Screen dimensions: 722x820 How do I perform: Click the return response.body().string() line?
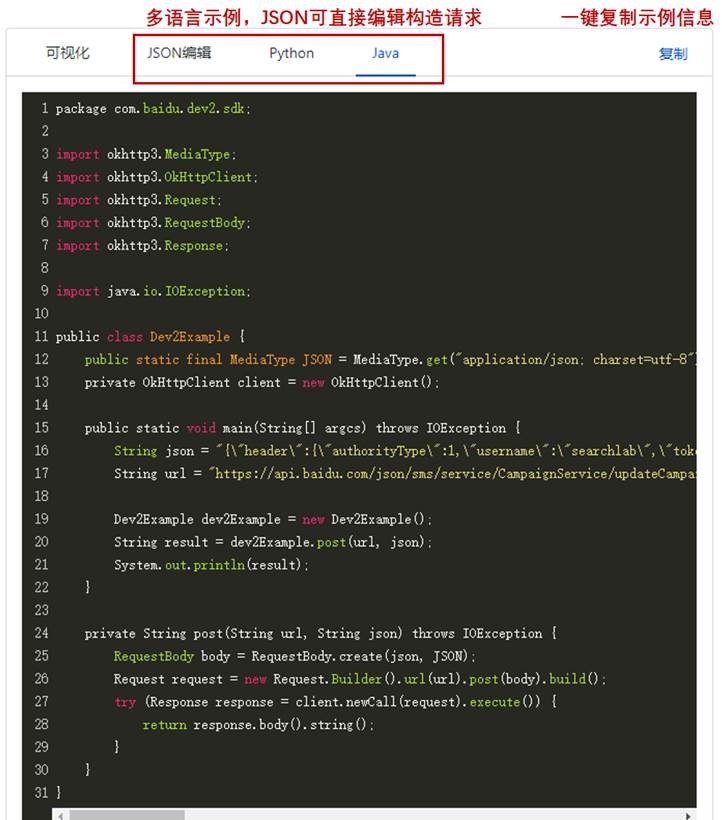point(258,725)
